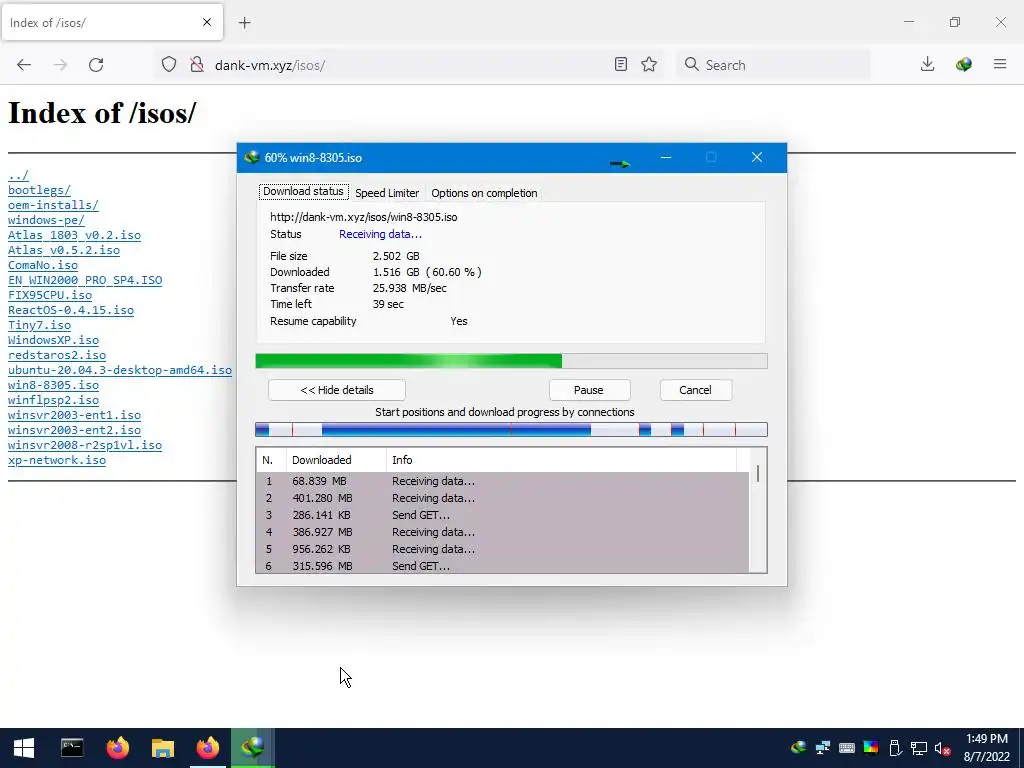This screenshot has width=1024, height=768.
Task: Download Atlas_1803_v0.2.iso link
Action: 74,235
